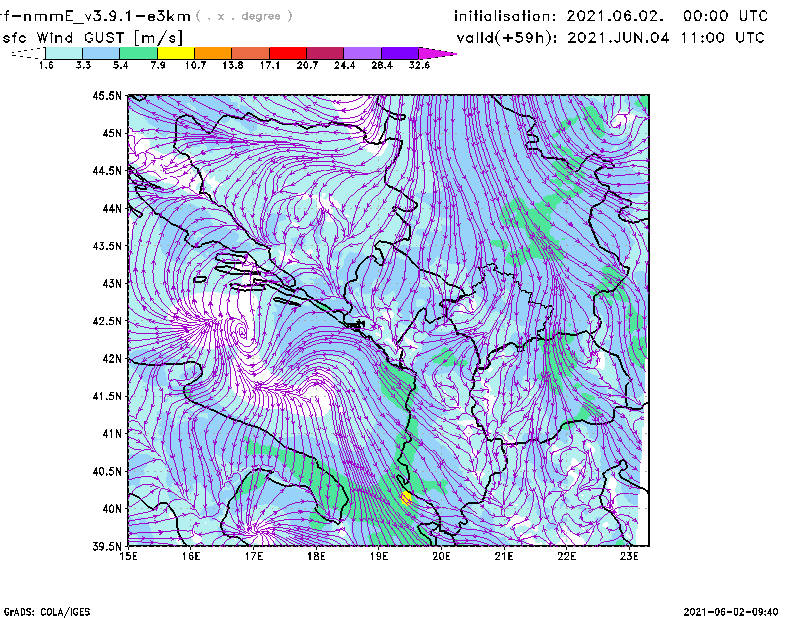Click the '23E' longitude axis label

pos(629,556)
